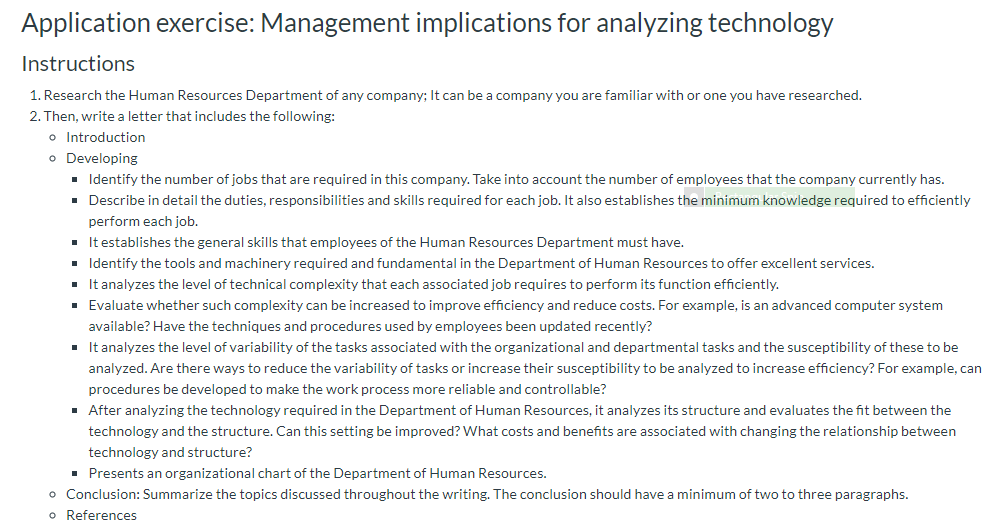Click the Presents an organizational chart bullet
Image resolution: width=996 pixels, height=528 pixels.
click(x=317, y=473)
